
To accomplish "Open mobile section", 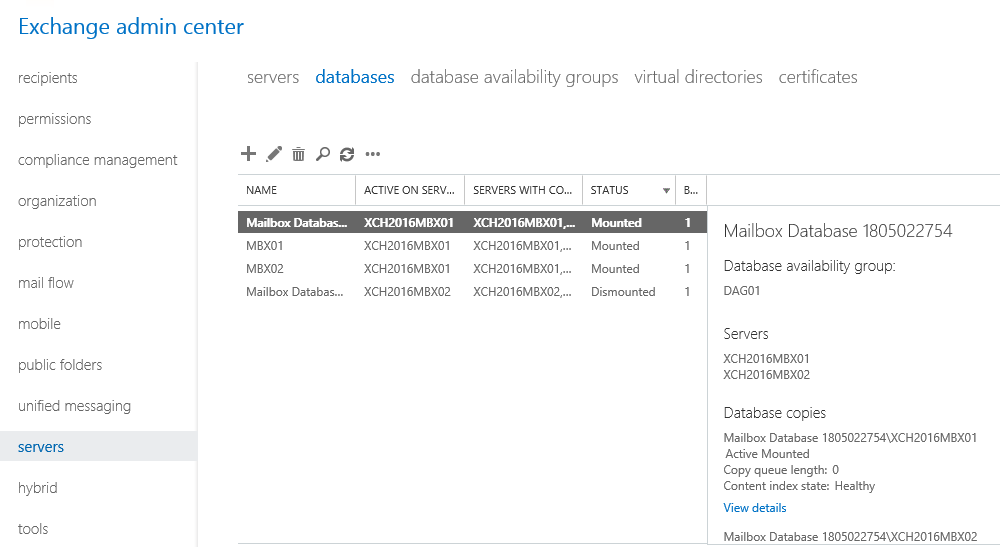I will coord(40,324).
